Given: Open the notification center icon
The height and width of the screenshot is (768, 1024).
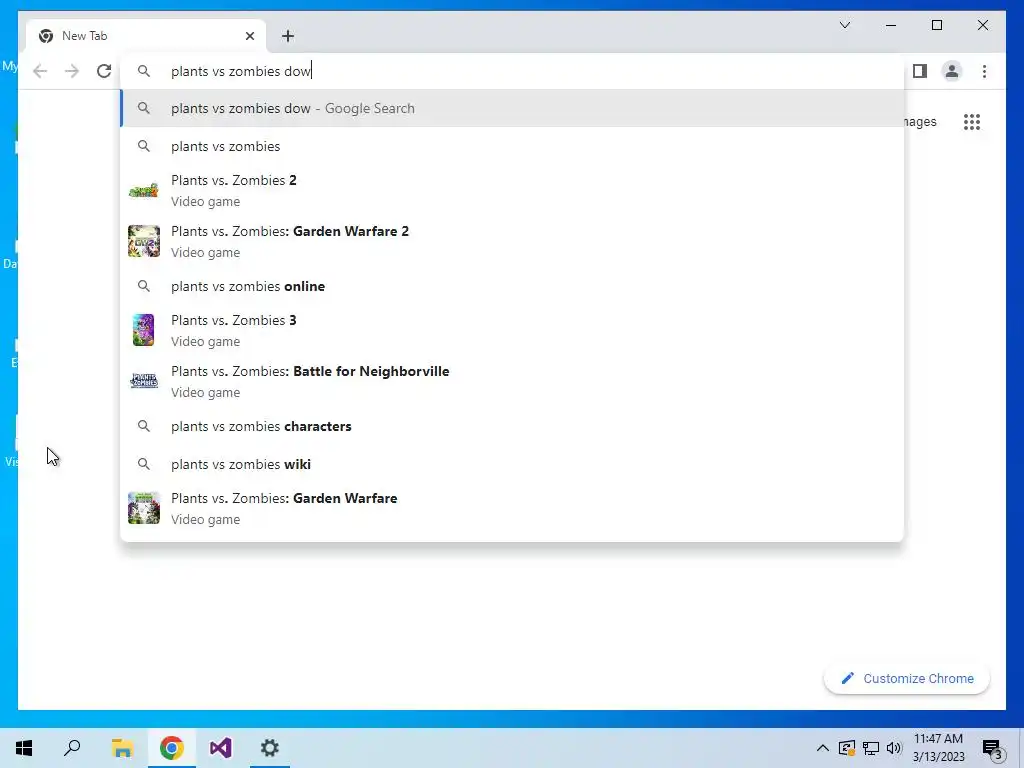Looking at the screenshot, I should pyautogui.click(x=993, y=749).
